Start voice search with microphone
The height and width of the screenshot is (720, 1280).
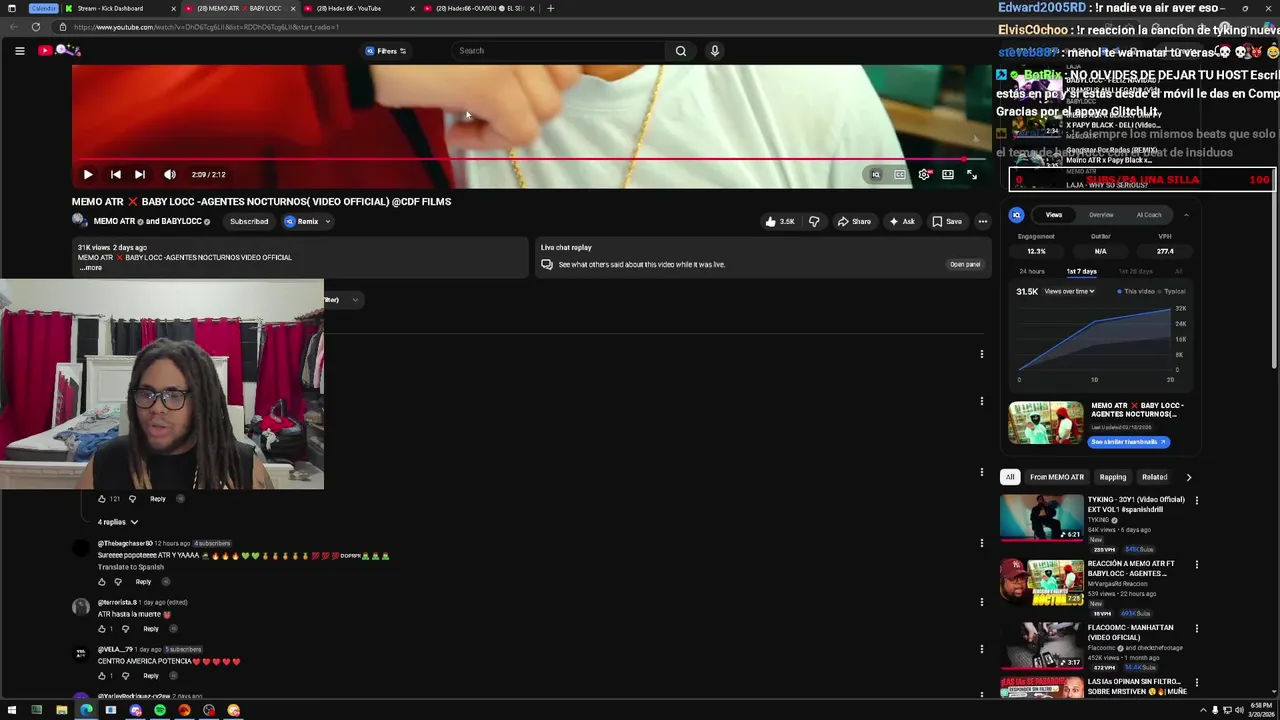click(714, 51)
